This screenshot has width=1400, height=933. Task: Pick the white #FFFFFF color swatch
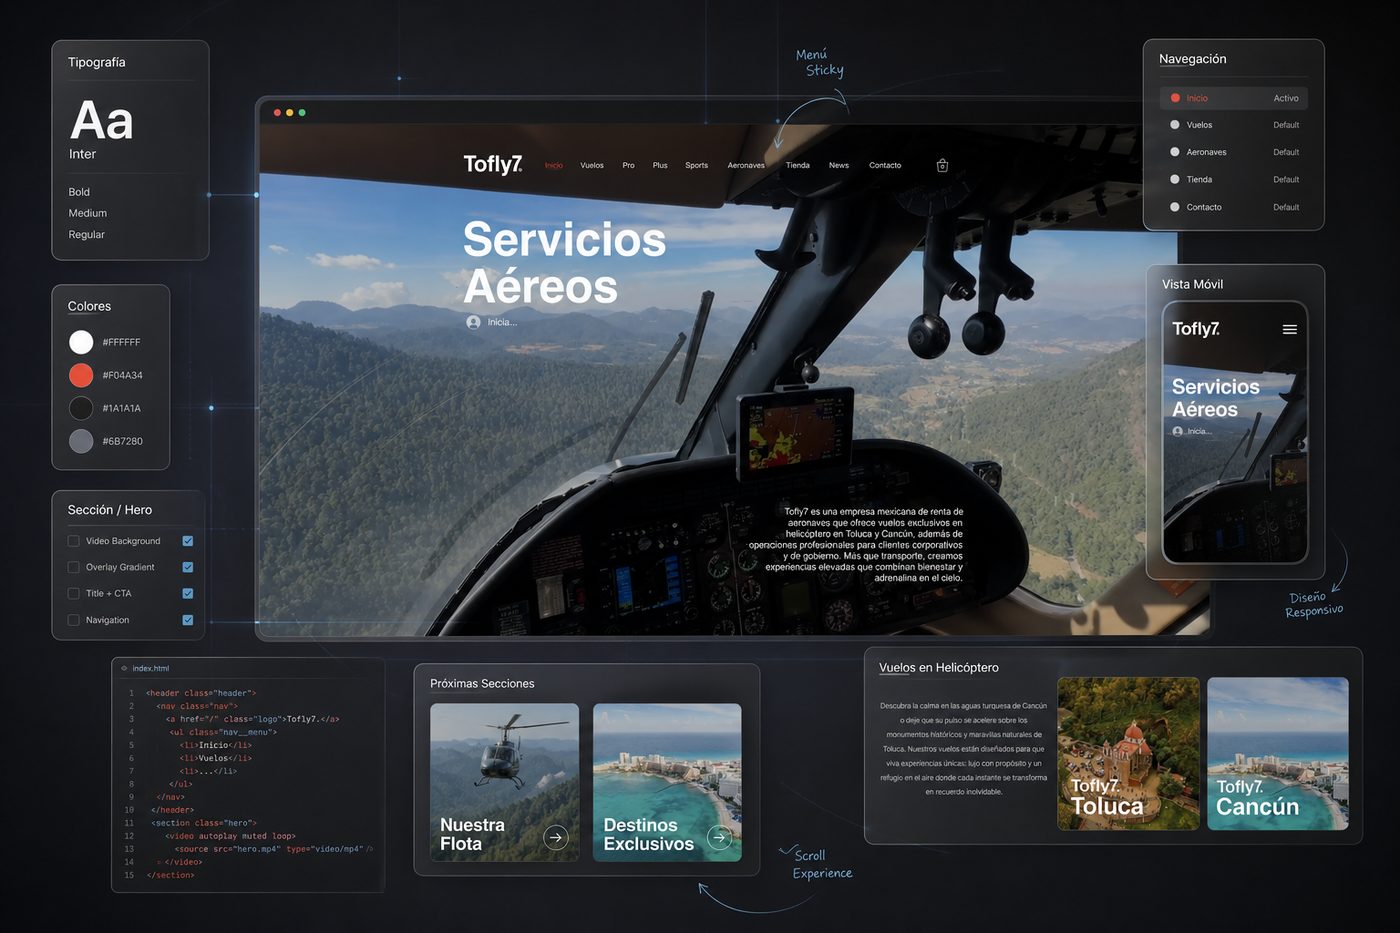tap(81, 342)
